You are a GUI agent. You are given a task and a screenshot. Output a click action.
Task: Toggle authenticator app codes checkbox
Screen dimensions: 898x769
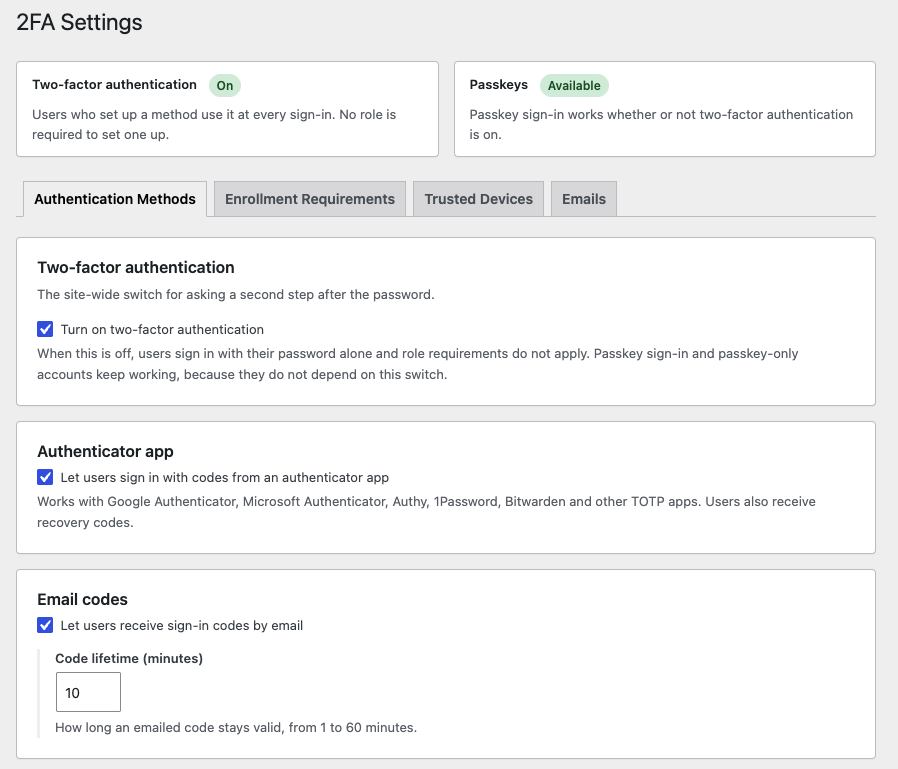pos(45,477)
